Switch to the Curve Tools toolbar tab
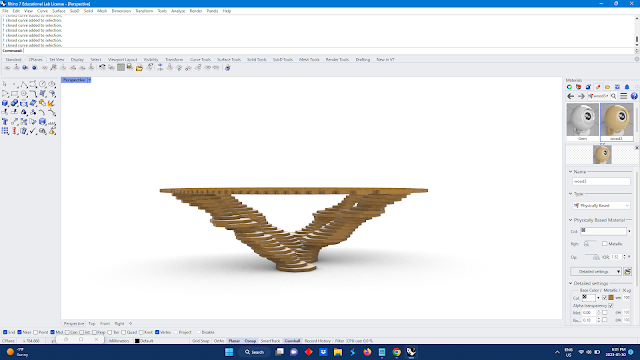Screen dimensions: 640x360 [x=200, y=60]
